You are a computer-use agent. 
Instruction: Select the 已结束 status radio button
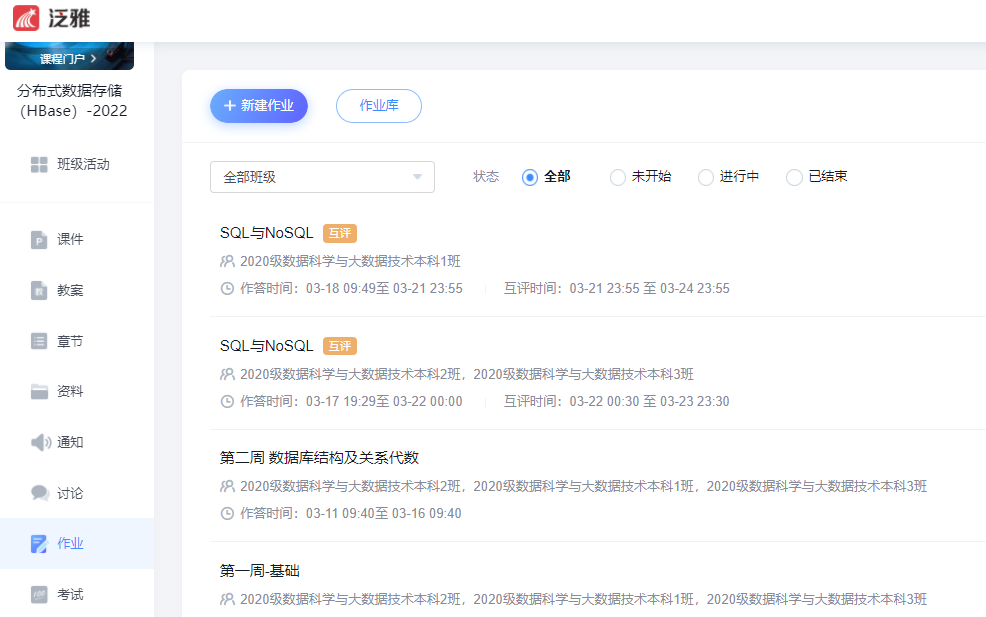click(x=794, y=177)
